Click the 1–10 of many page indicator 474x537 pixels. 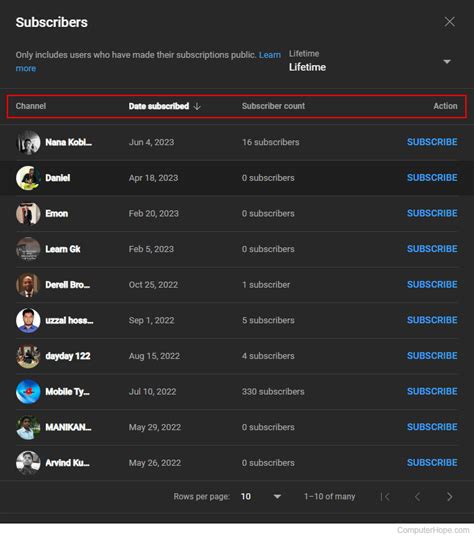click(x=329, y=497)
